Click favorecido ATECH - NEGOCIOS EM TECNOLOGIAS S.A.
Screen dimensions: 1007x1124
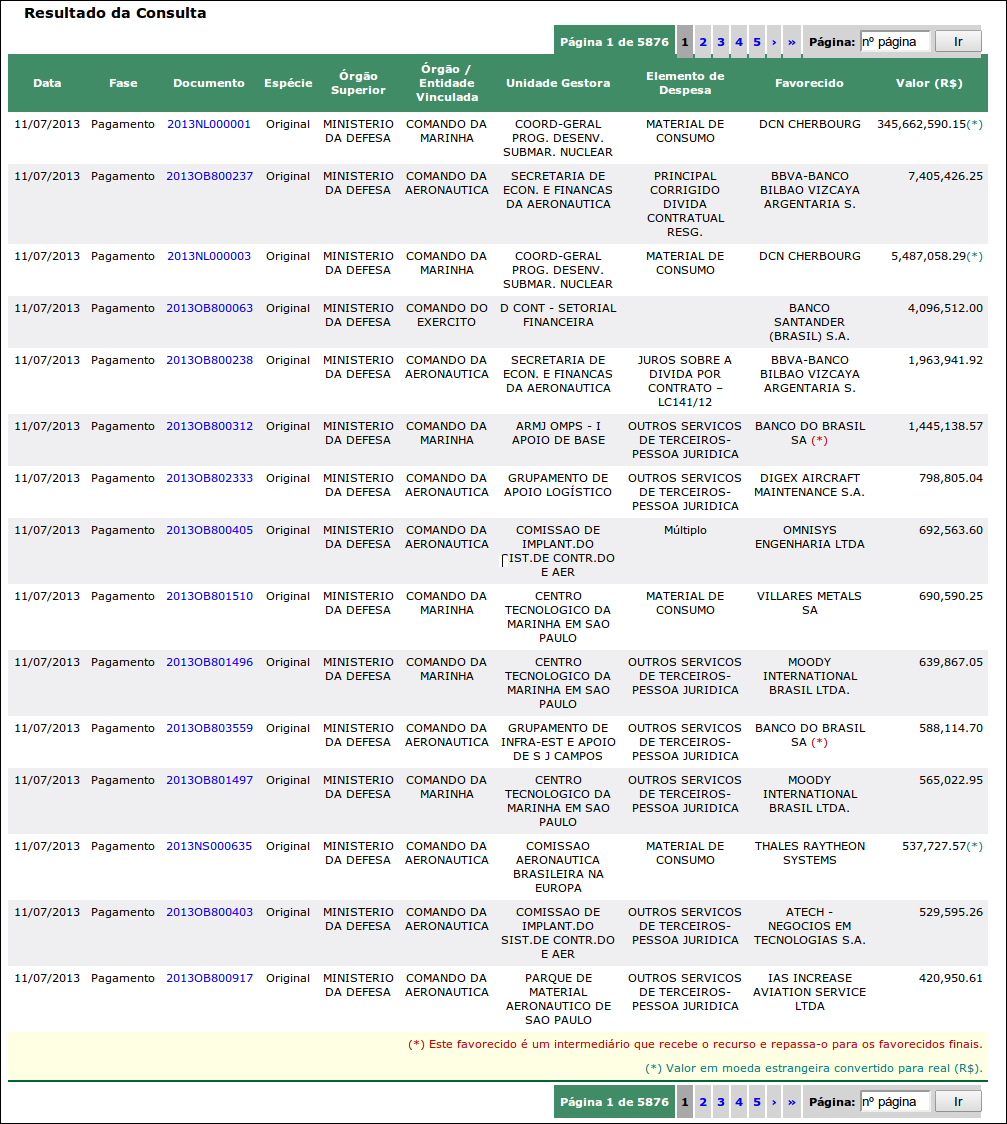[x=809, y=926]
